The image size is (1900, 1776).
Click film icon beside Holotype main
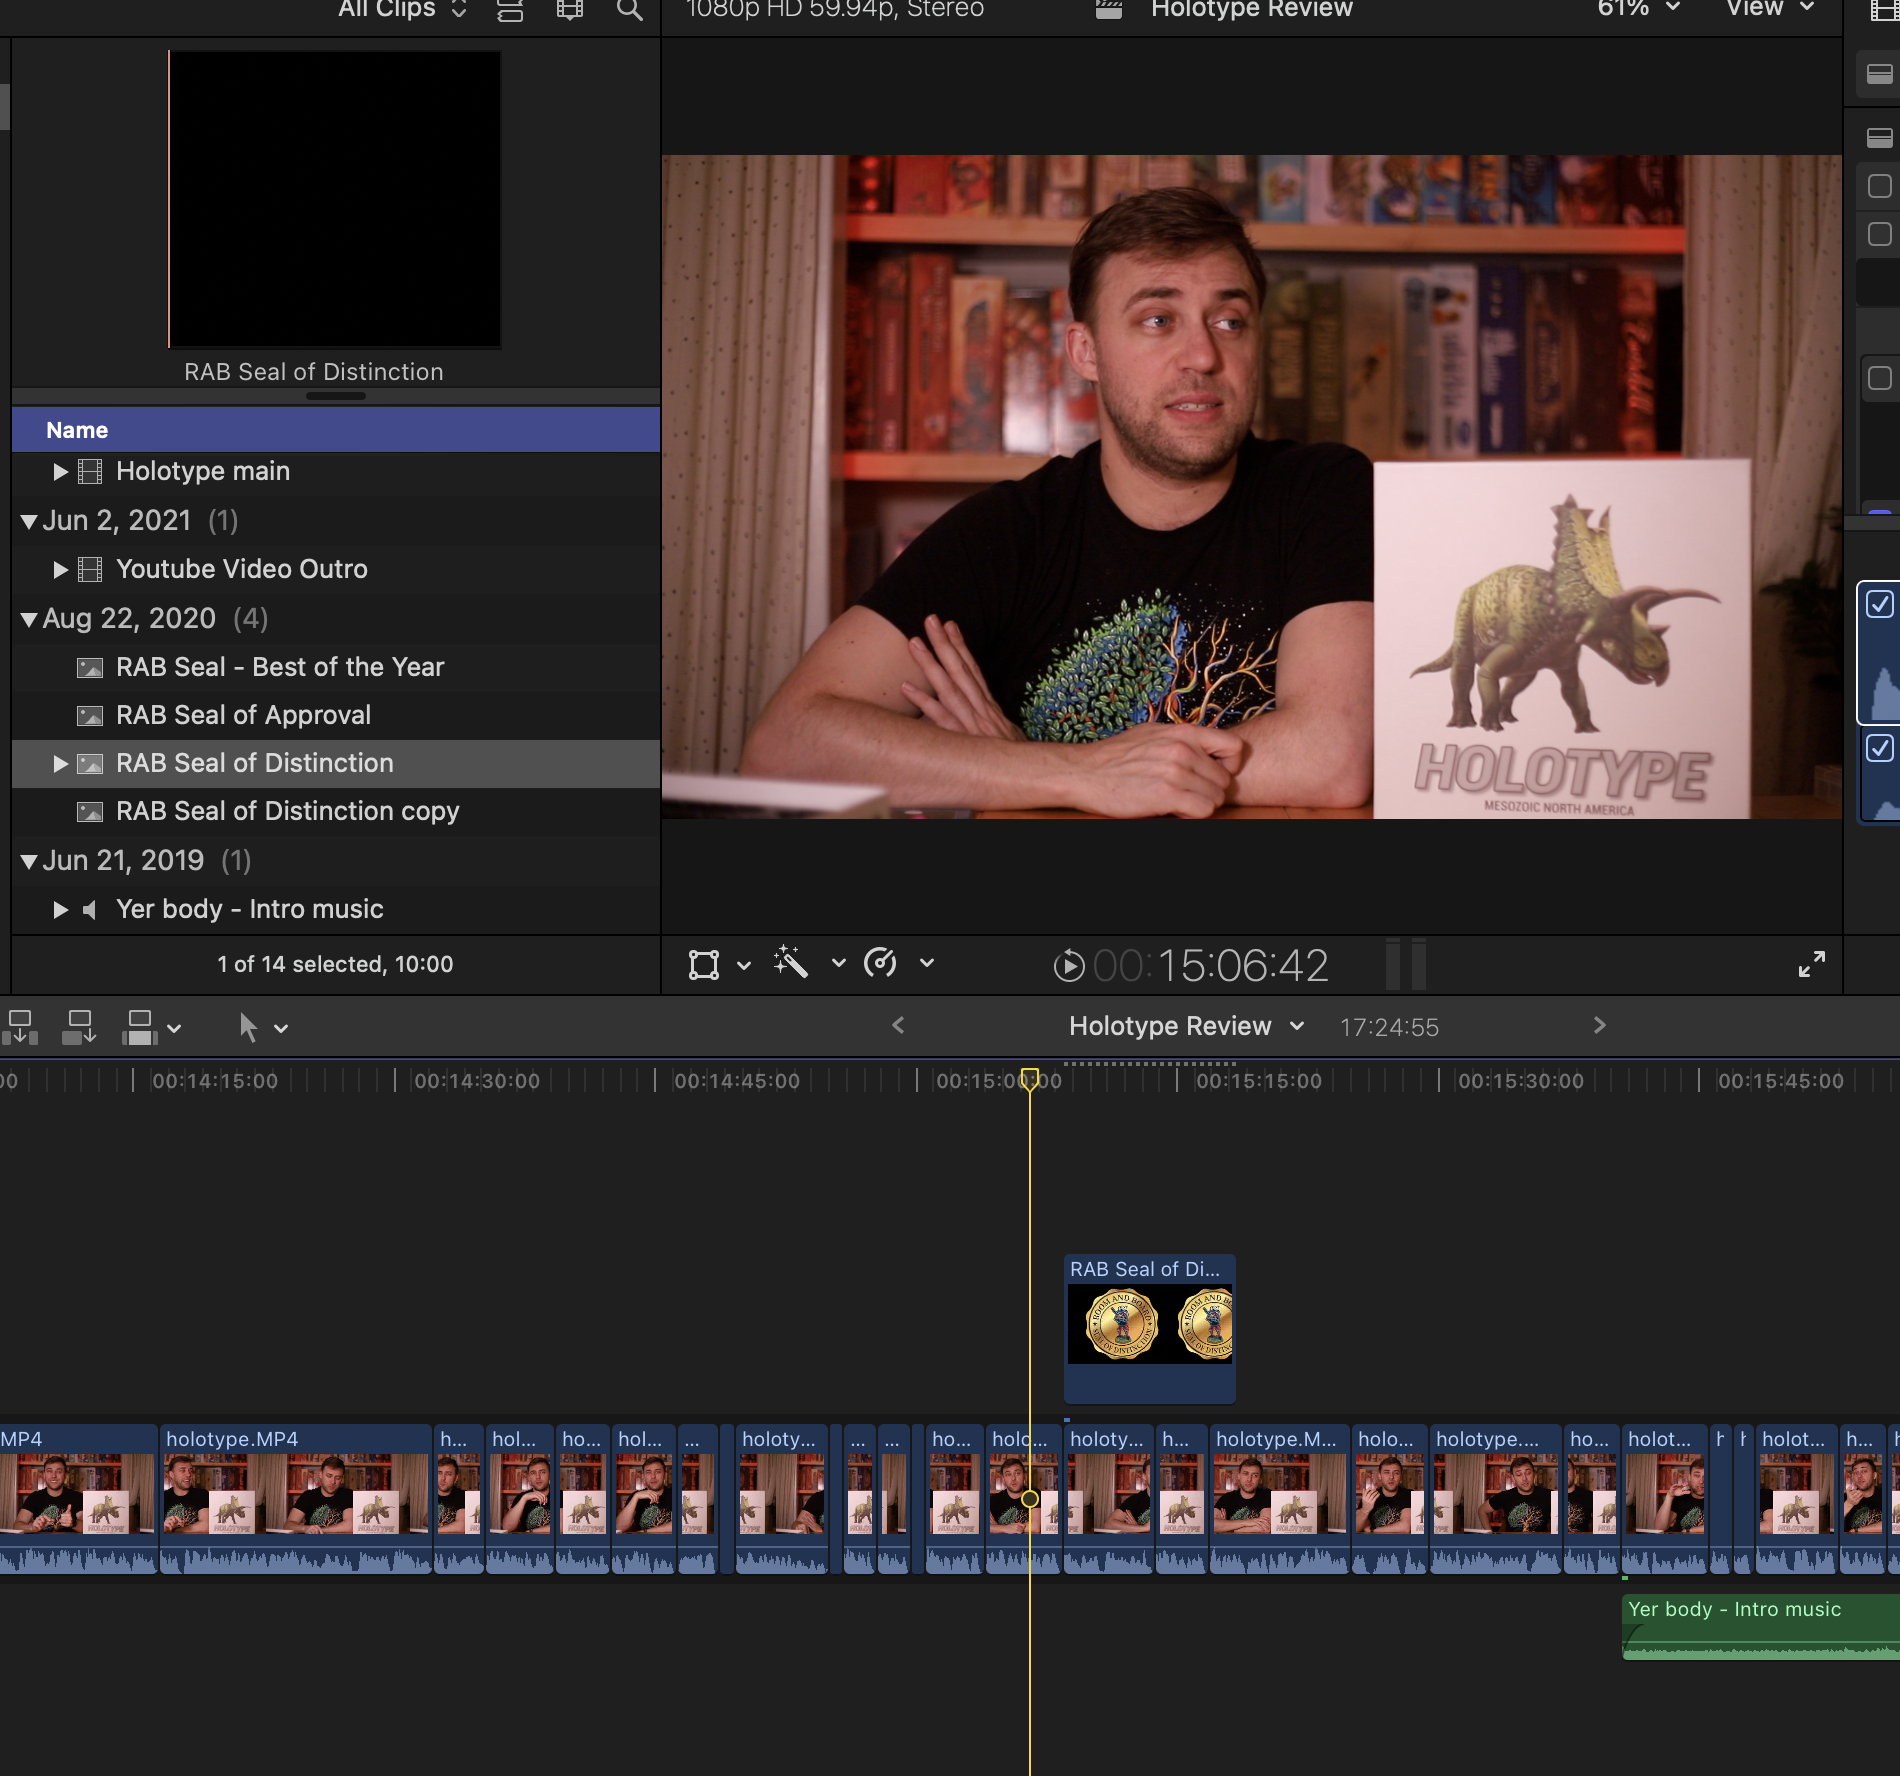click(x=90, y=472)
